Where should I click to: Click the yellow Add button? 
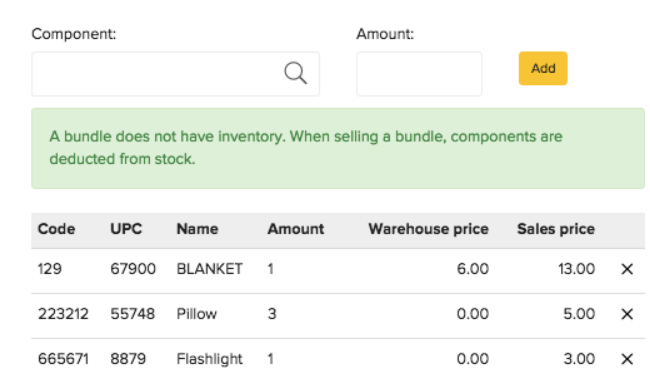click(x=543, y=68)
